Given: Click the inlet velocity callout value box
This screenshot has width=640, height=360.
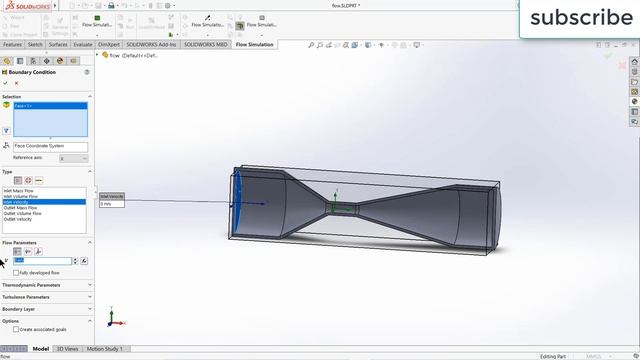Looking at the screenshot, I should (x=112, y=204).
